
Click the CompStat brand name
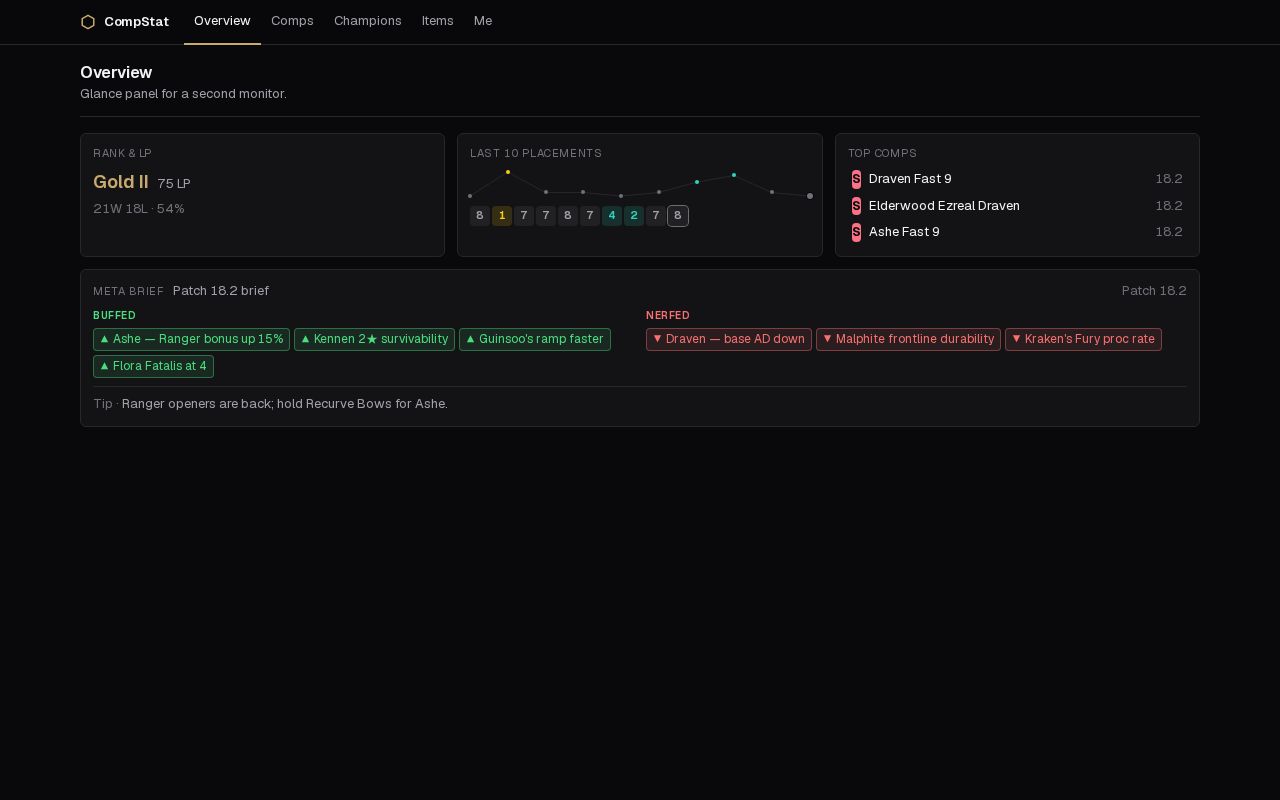point(136,22)
